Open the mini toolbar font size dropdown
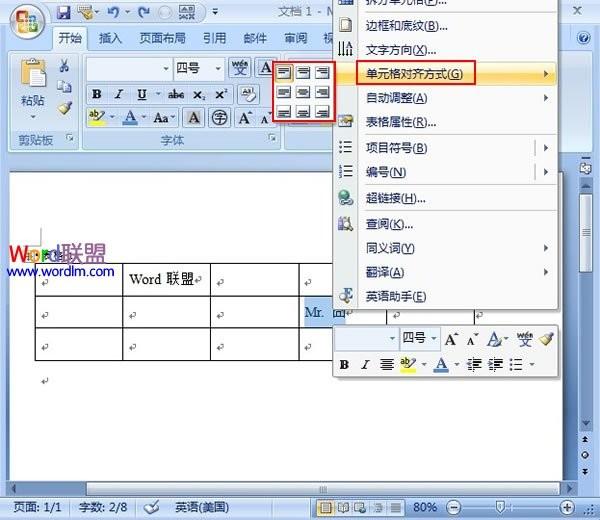600x520 pixels. (434, 338)
